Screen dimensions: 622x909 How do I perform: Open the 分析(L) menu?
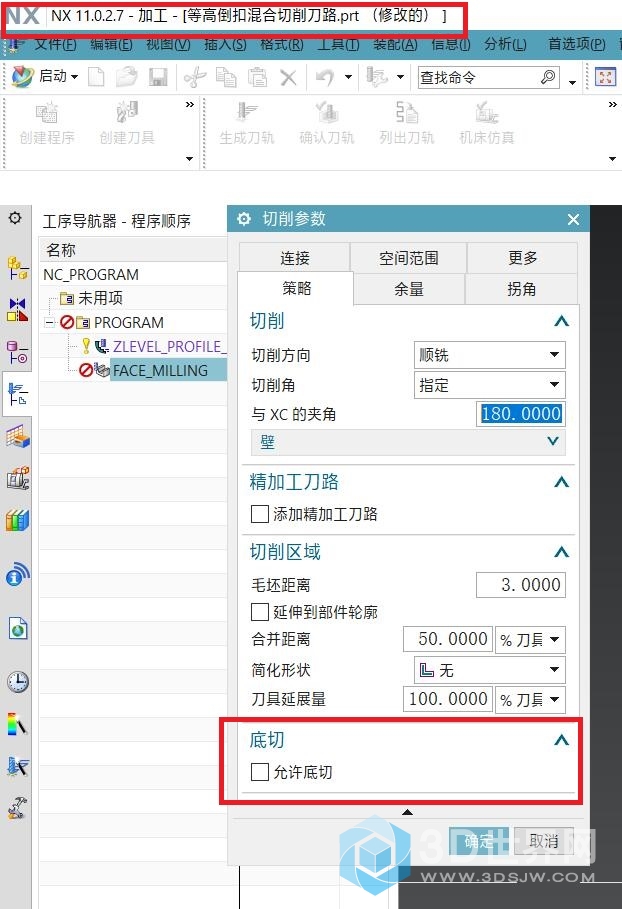[505, 44]
